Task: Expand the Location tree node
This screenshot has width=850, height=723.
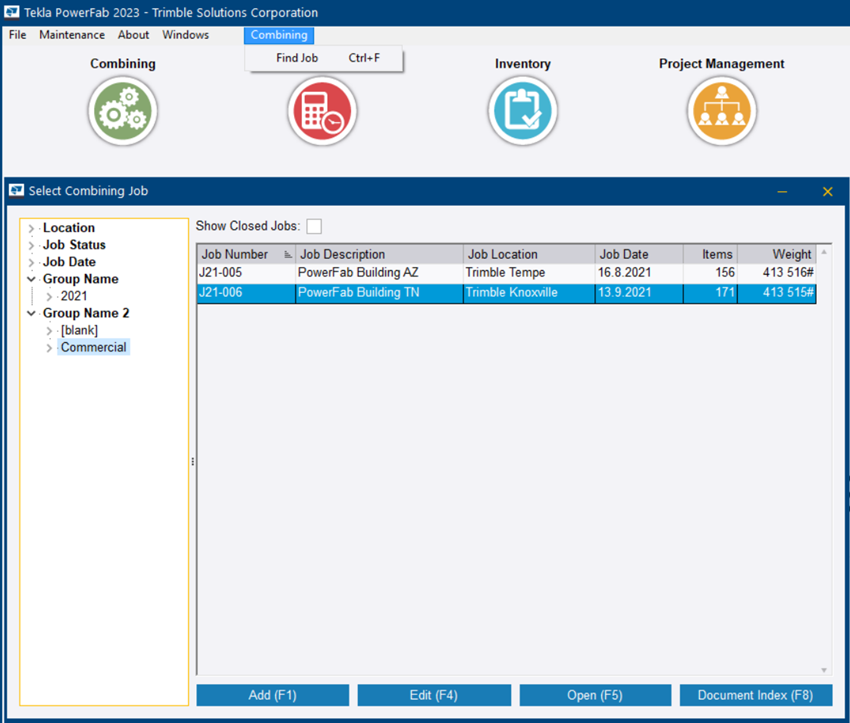Action: pyautogui.click(x=31, y=228)
